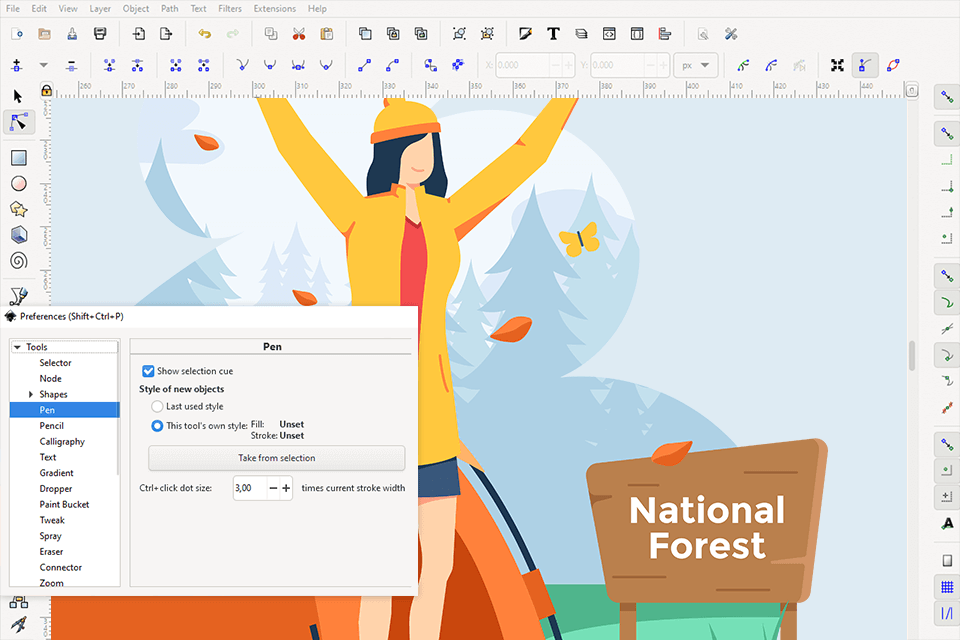Open the Fill and Stroke dialog icon
Image resolution: width=960 pixels, height=640 pixels.
pyautogui.click(x=525, y=34)
